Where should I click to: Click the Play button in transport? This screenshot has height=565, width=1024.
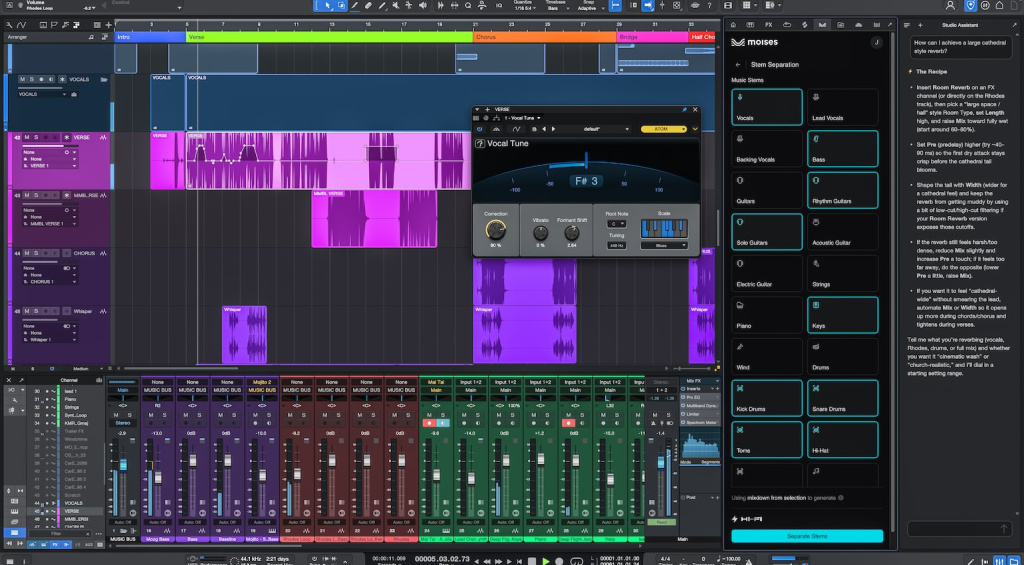point(546,560)
